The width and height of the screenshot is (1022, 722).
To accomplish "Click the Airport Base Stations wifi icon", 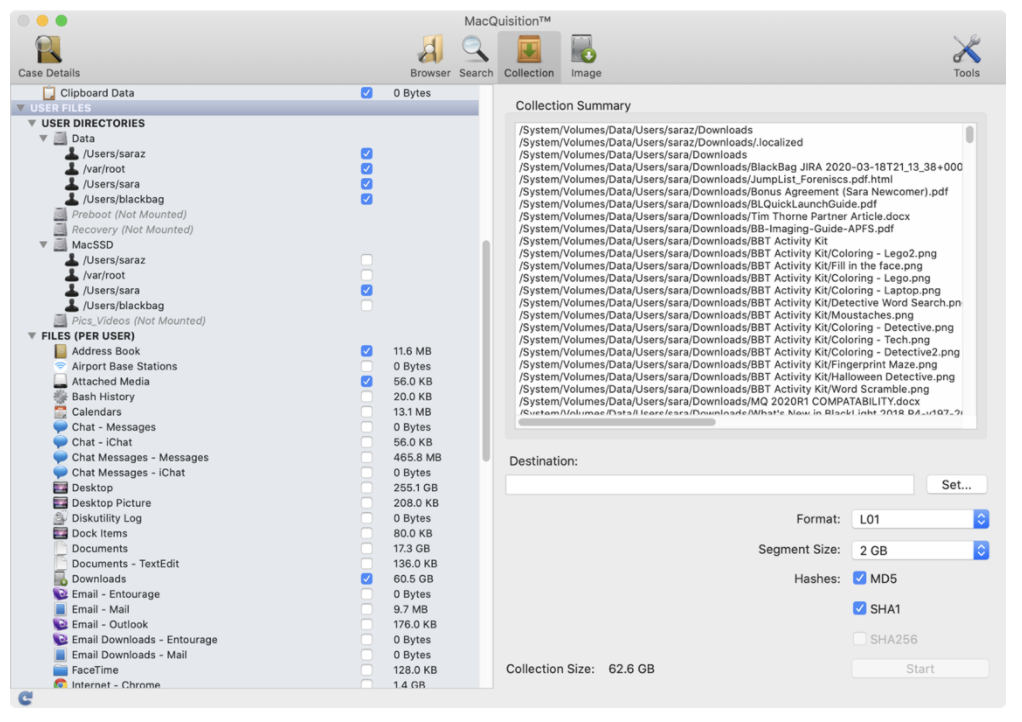I will (61, 366).
